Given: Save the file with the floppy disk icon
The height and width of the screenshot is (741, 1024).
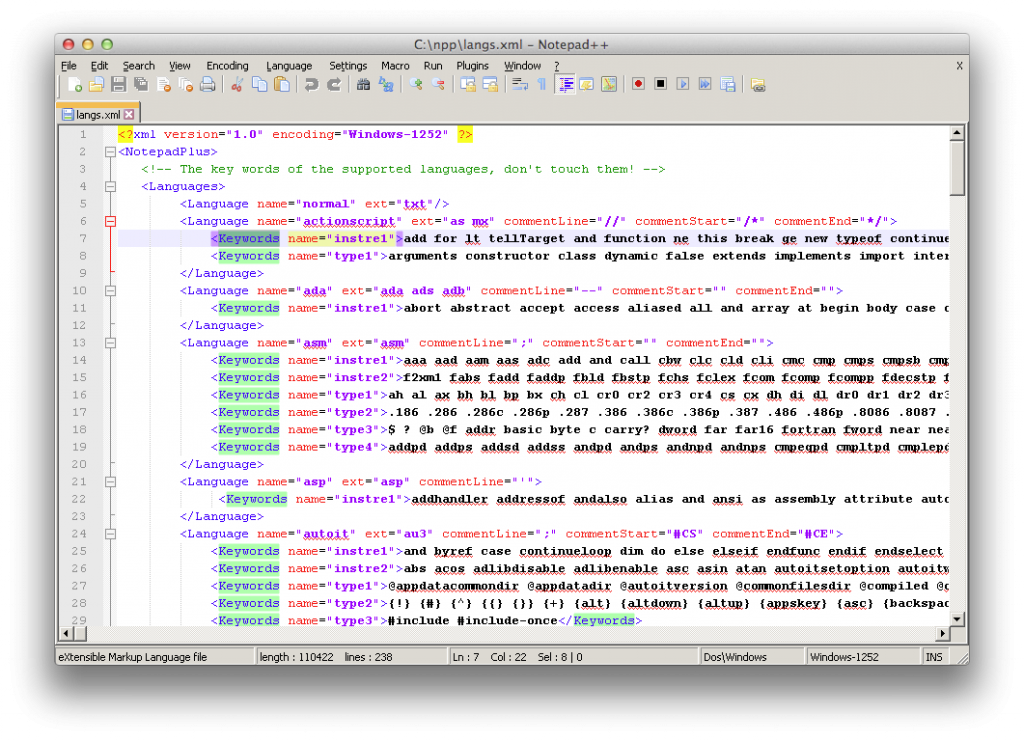Looking at the screenshot, I should click(118, 85).
